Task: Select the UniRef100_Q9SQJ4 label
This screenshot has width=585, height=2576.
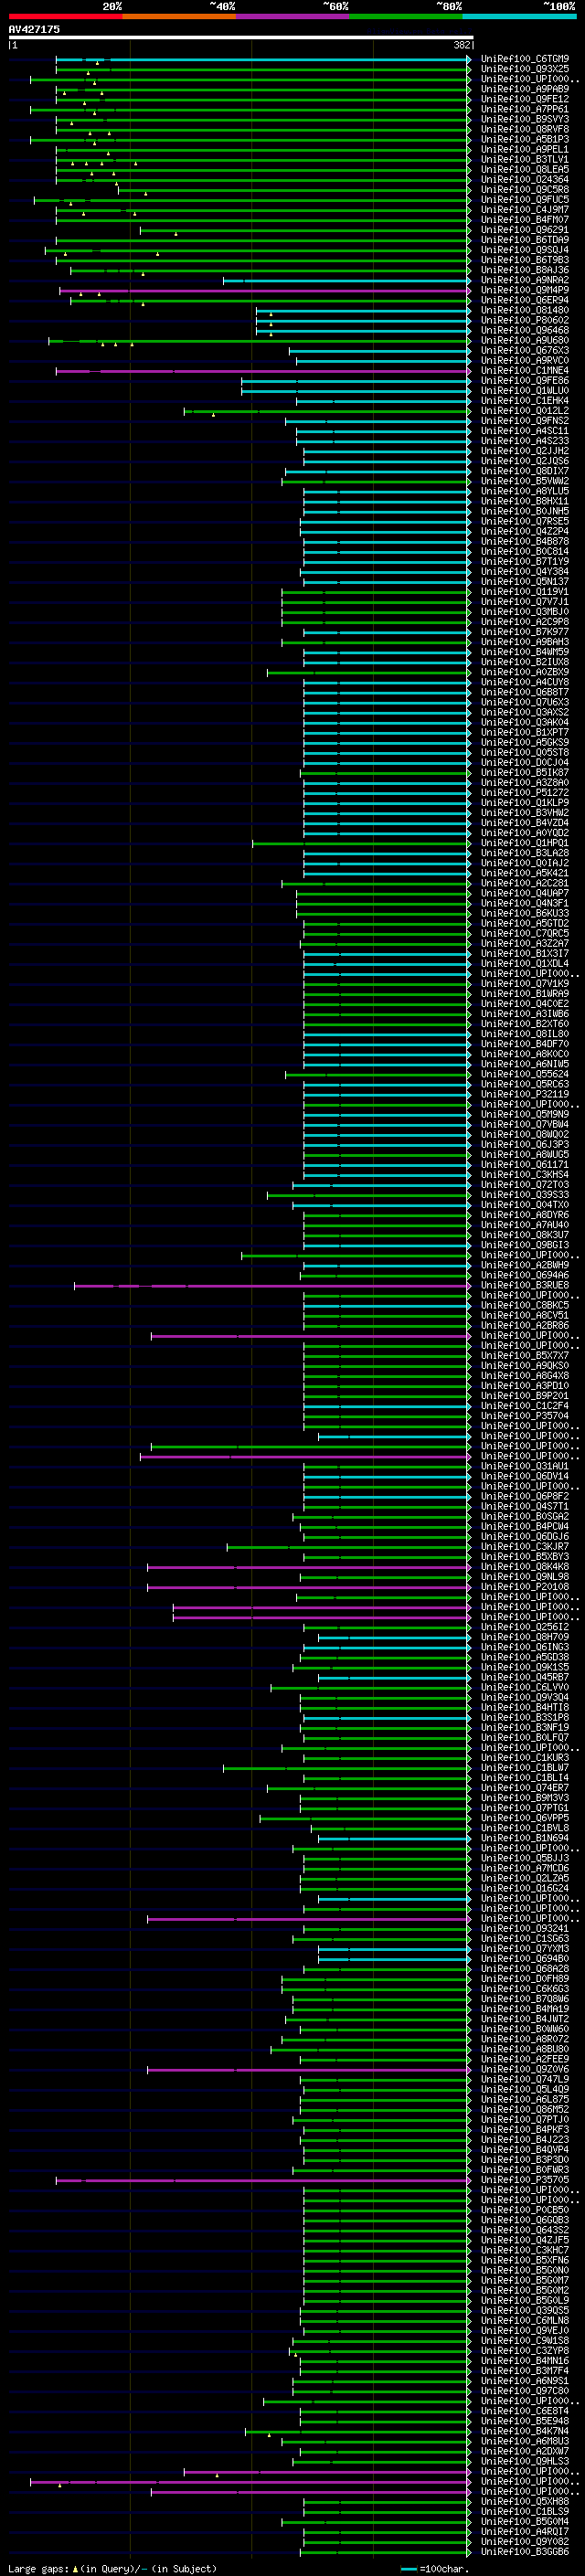Action: pos(524,250)
